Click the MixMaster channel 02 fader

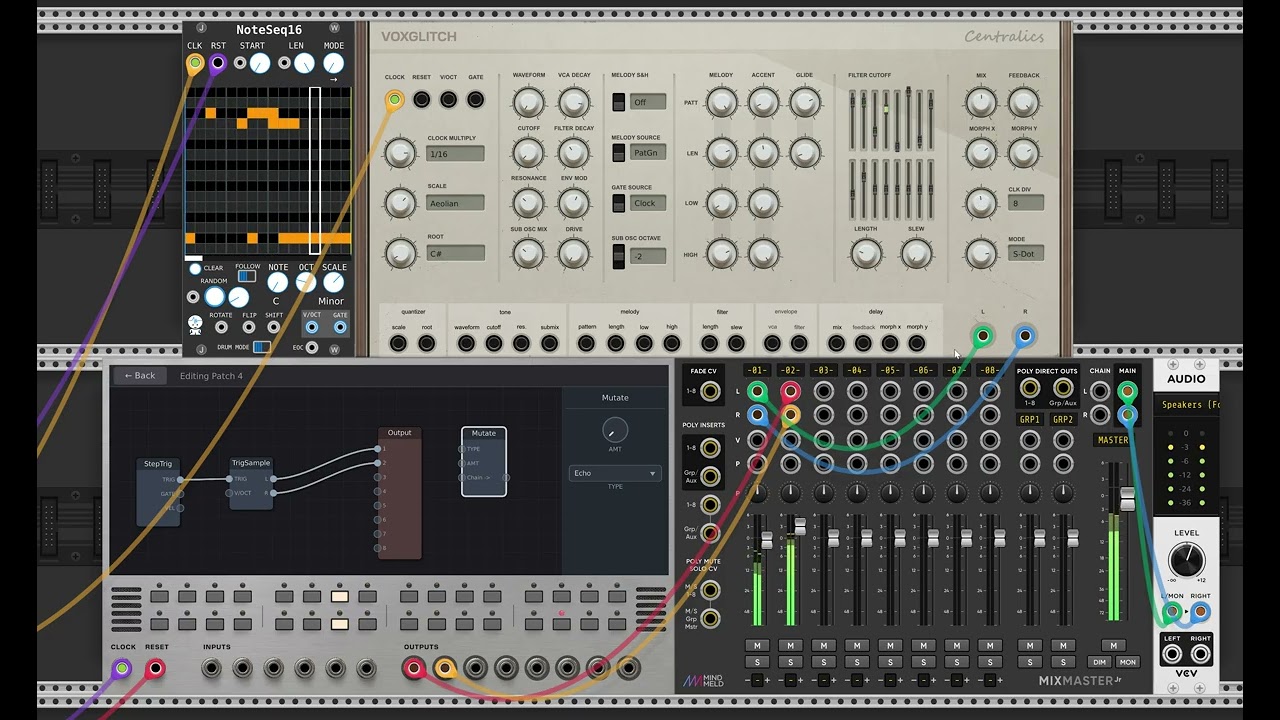point(799,526)
